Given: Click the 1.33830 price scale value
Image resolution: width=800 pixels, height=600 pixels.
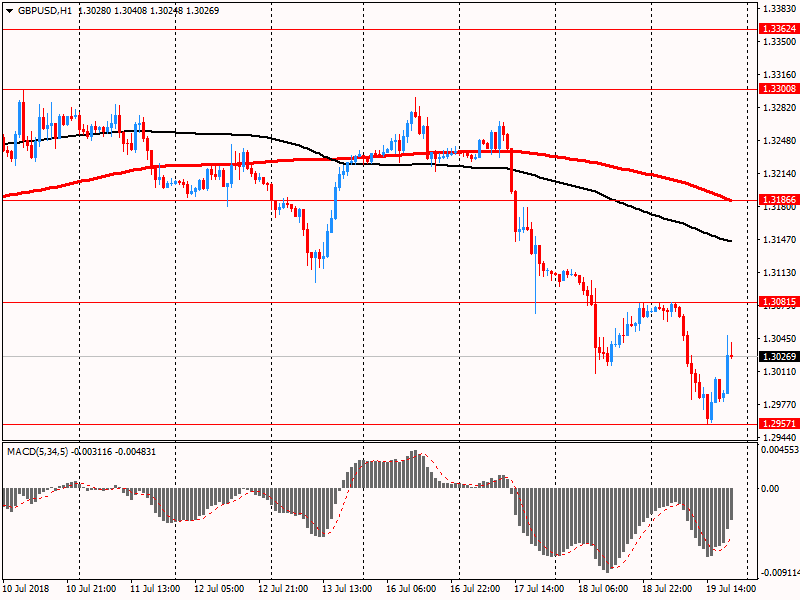Looking at the screenshot, I should coord(780,8).
